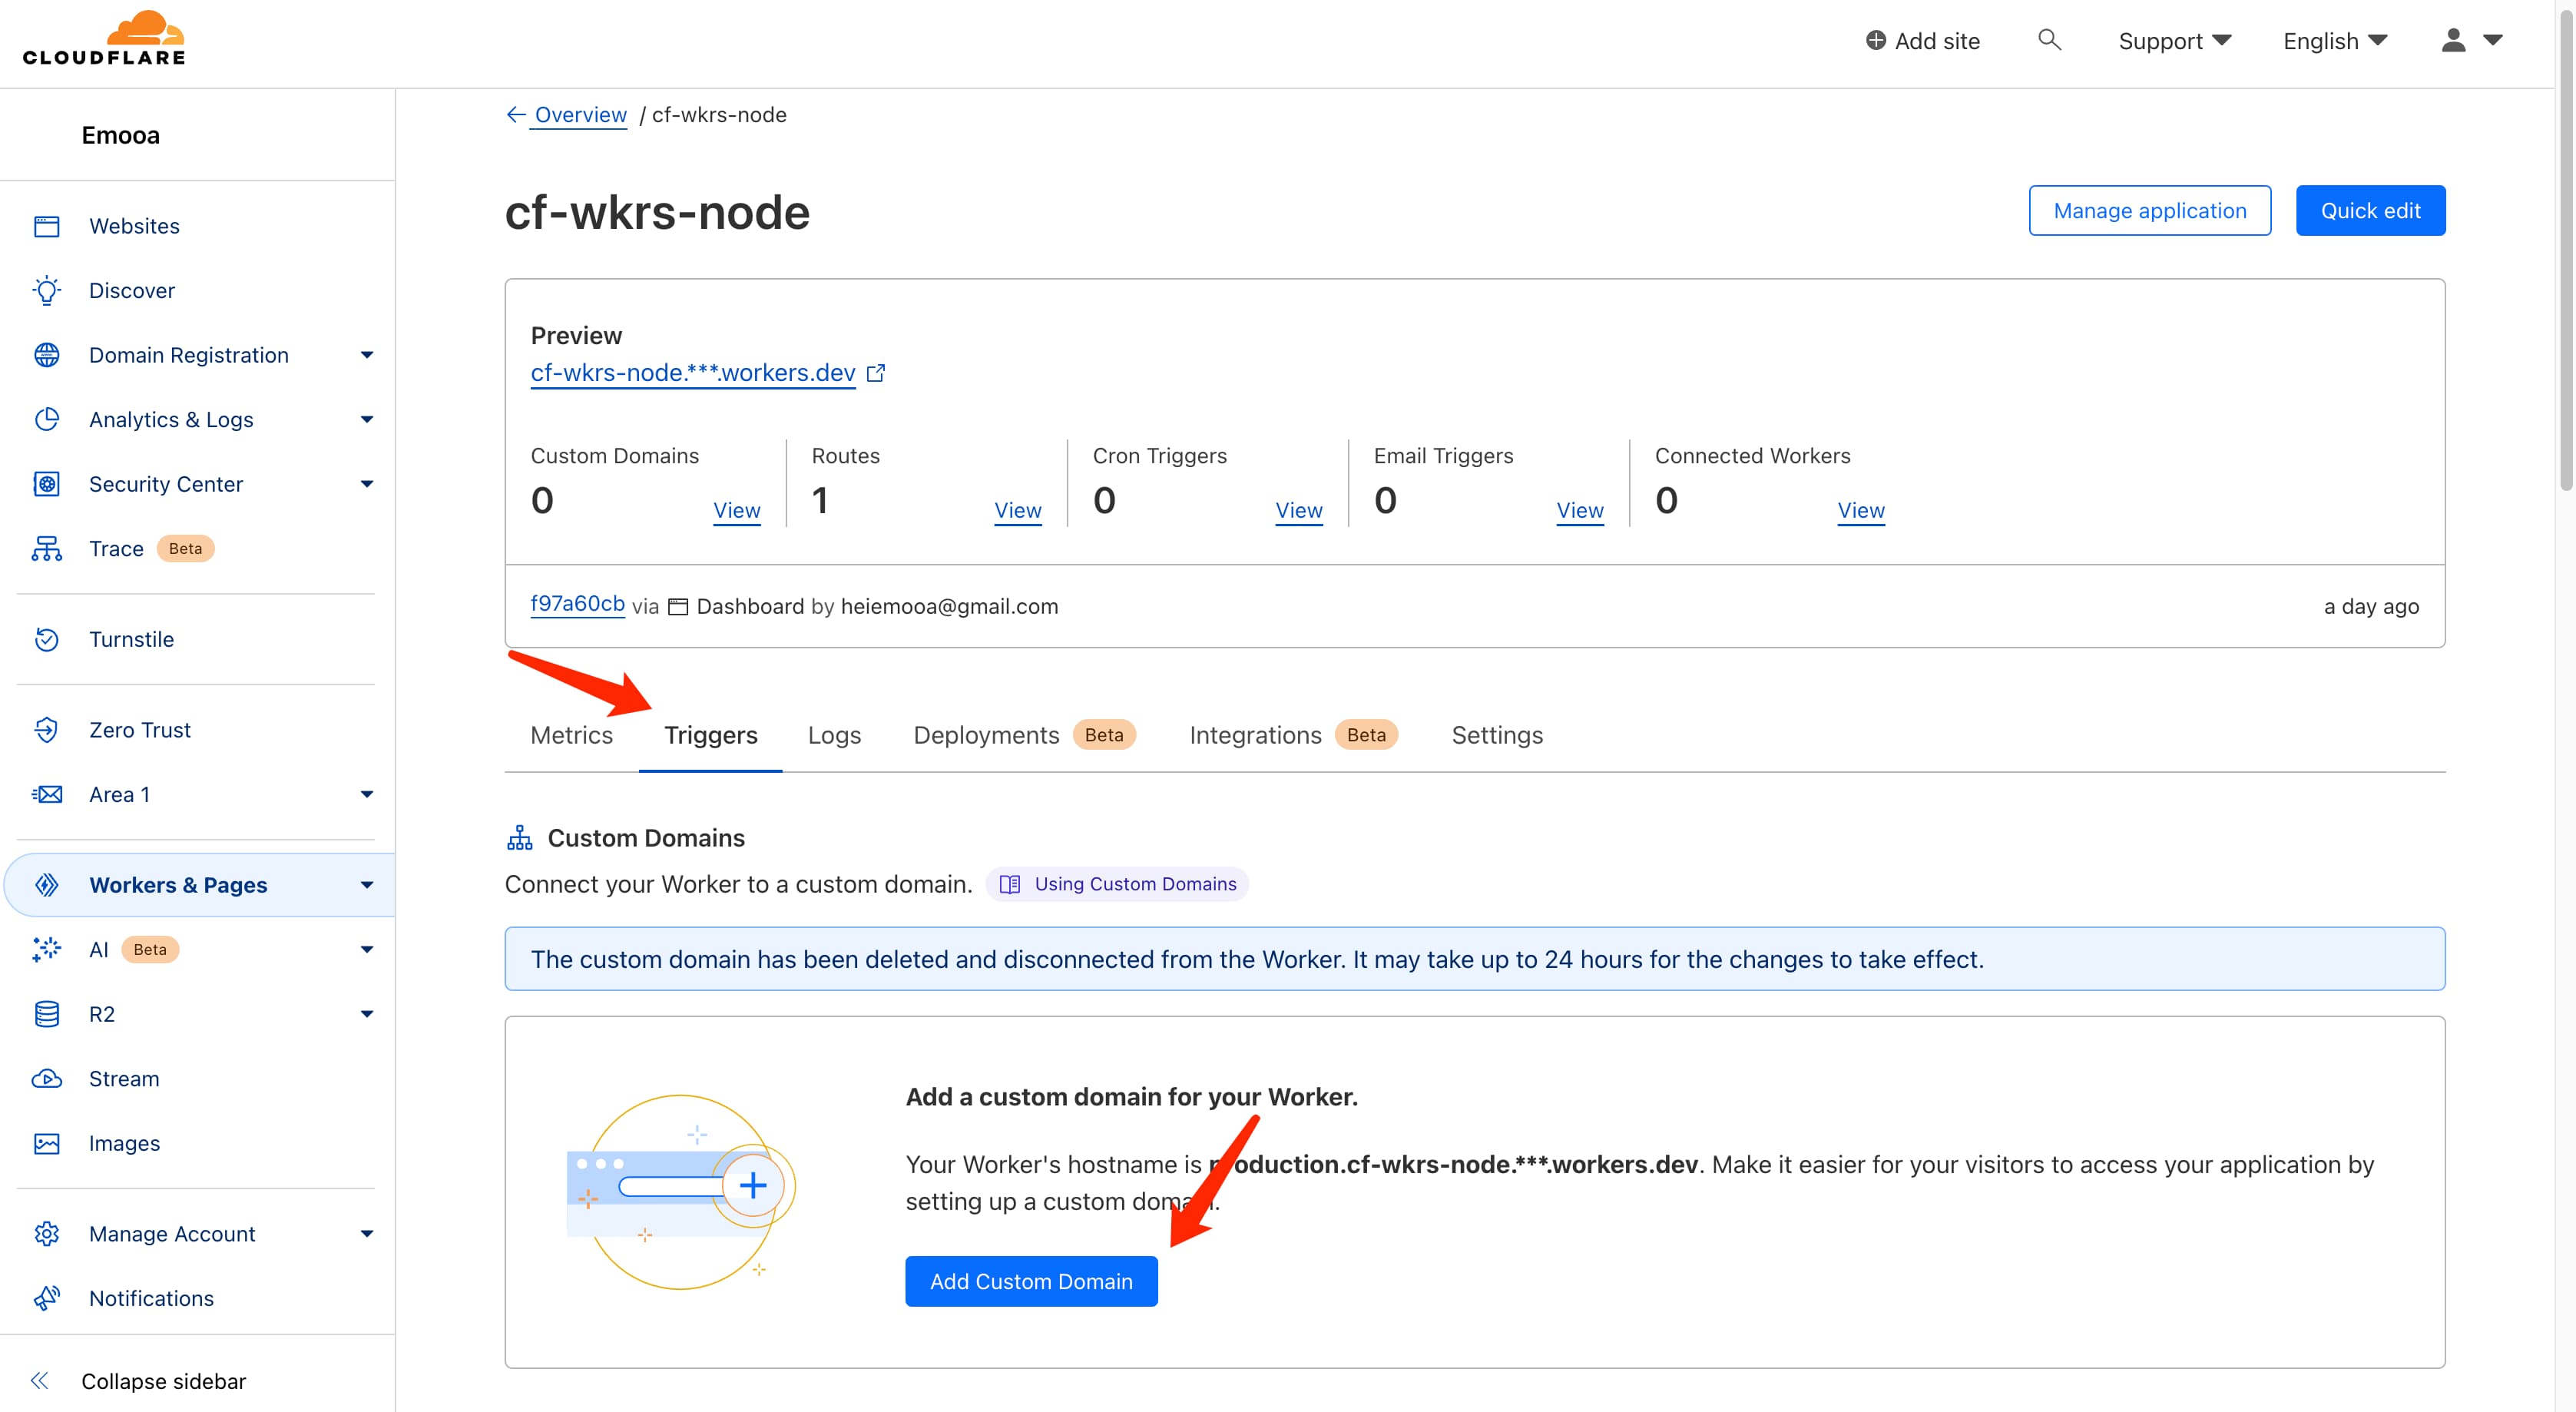Click the Websites sidebar icon
This screenshot has height=1412, width=2576.
point(47,226)
